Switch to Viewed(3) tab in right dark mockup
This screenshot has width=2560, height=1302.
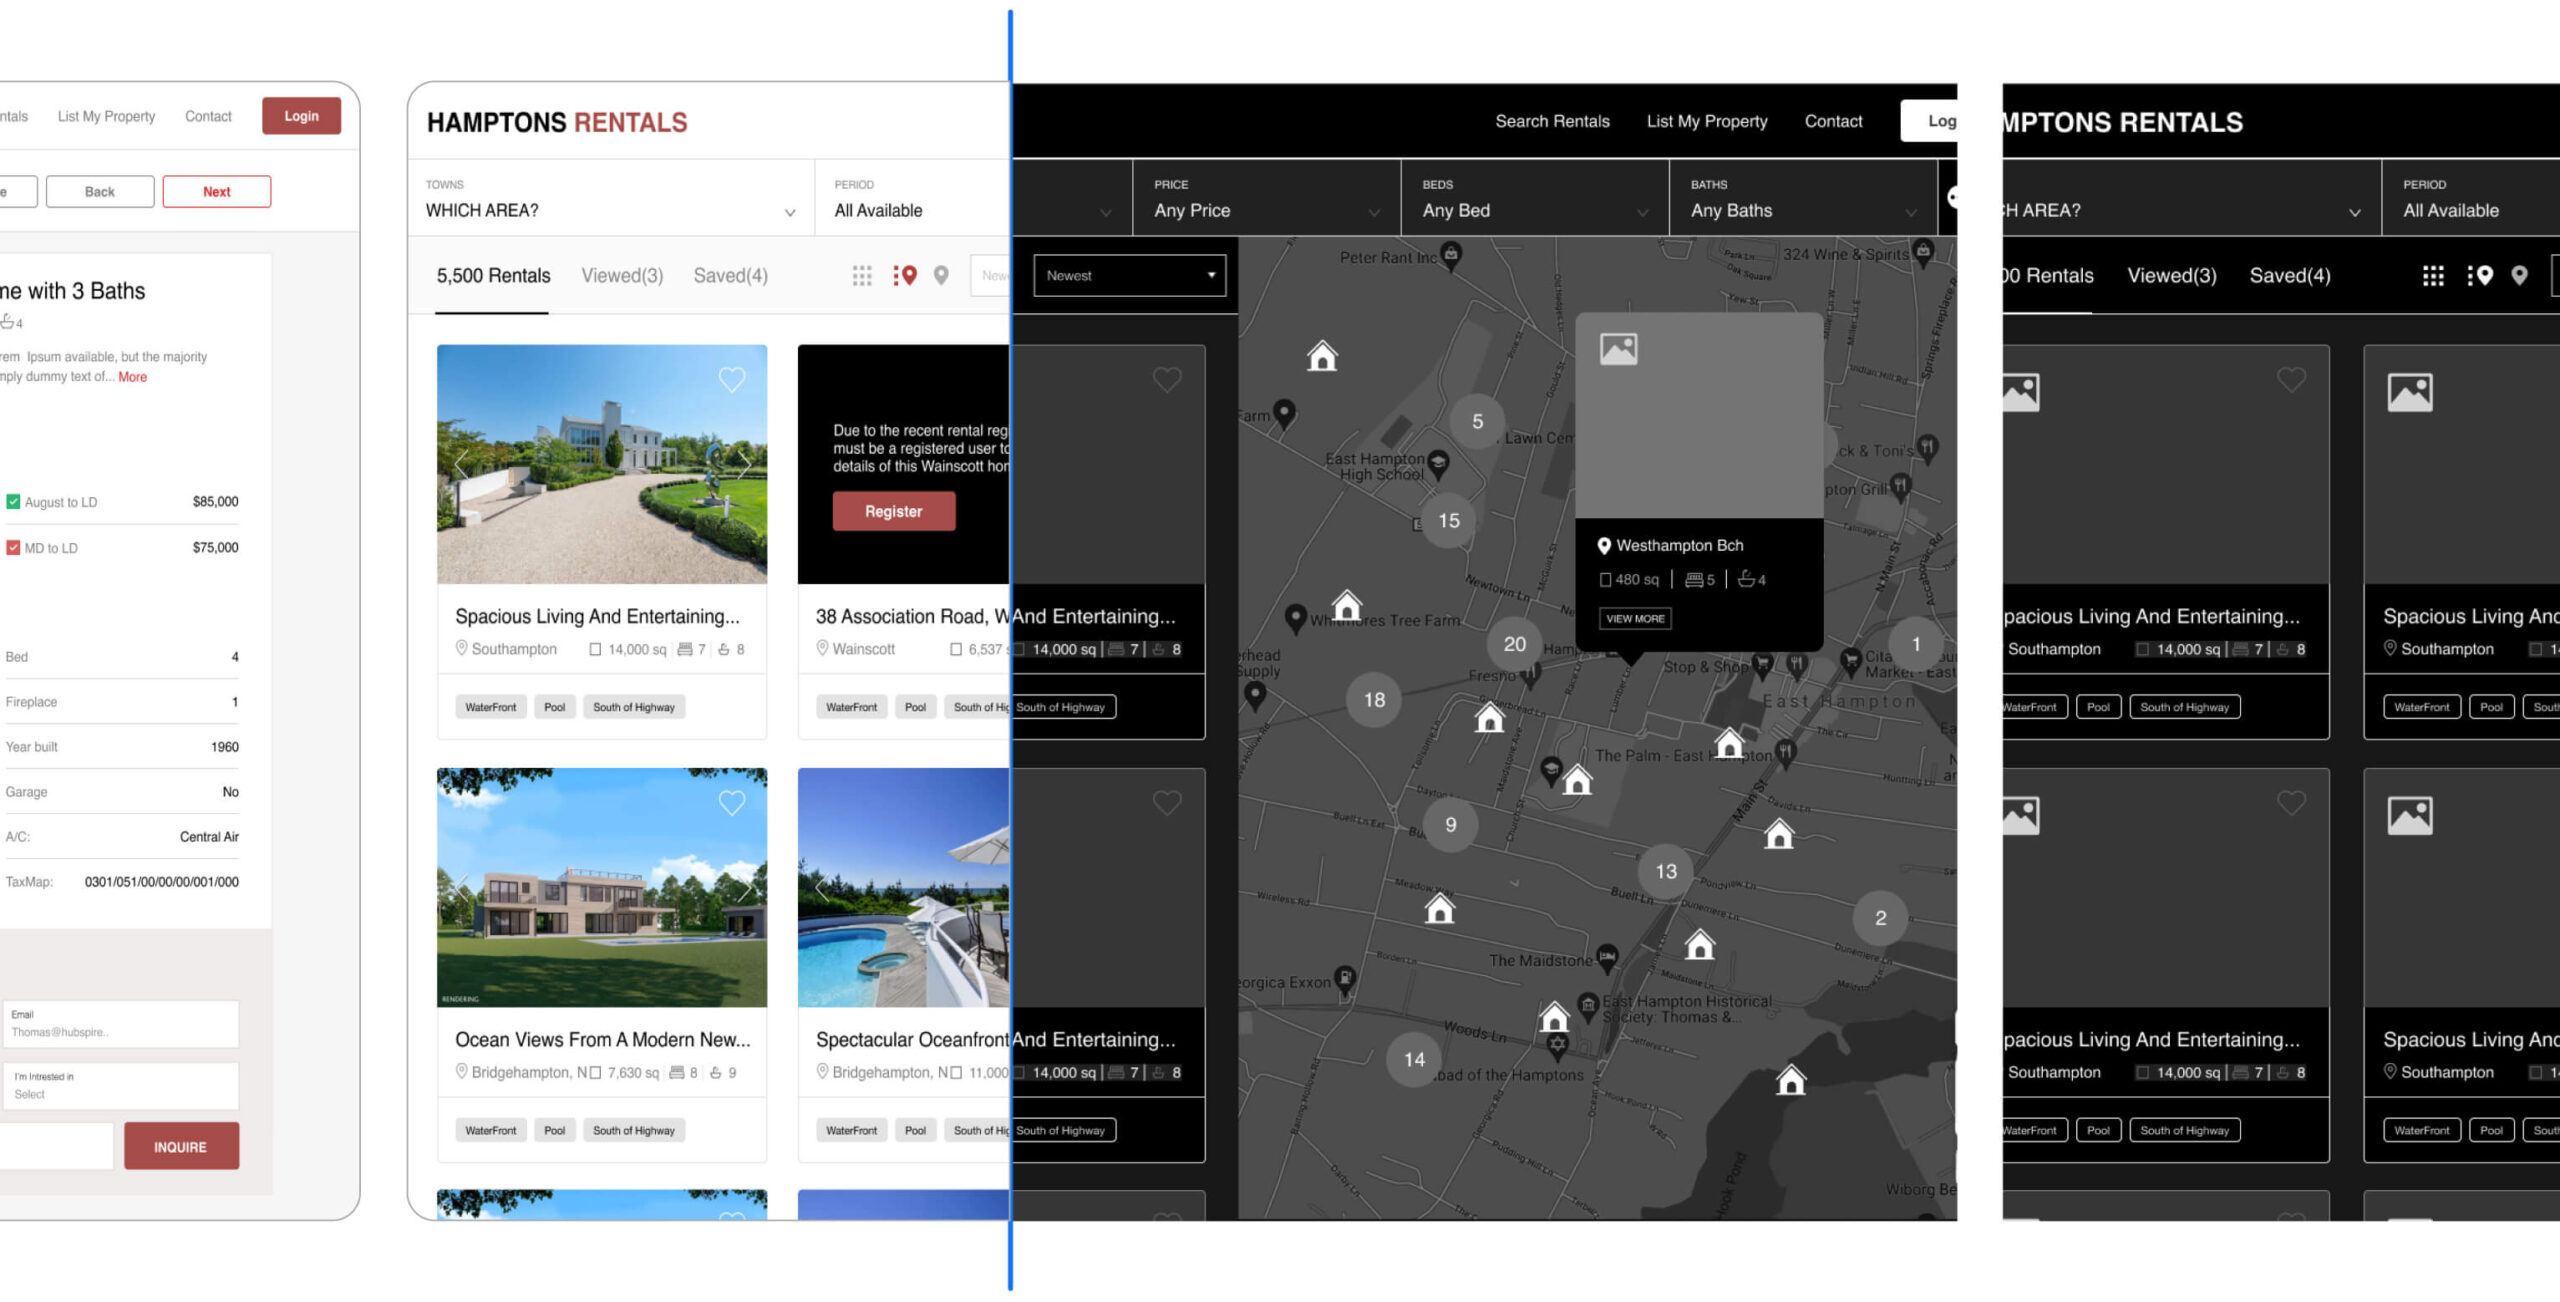tap(2171, 276)
